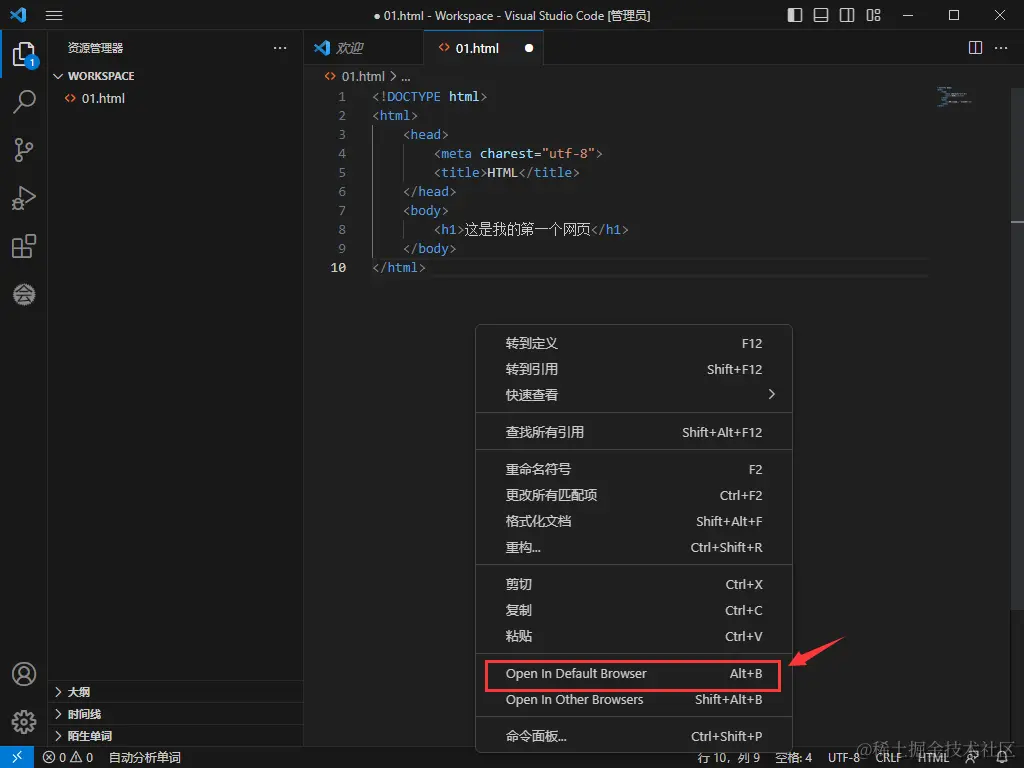
Task: Open the customize layout icon
Action: tap(874, 15)
